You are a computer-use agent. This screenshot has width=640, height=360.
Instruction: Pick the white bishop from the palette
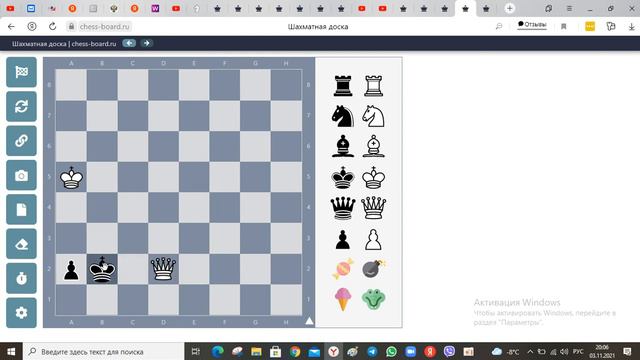tap(373, 146)
